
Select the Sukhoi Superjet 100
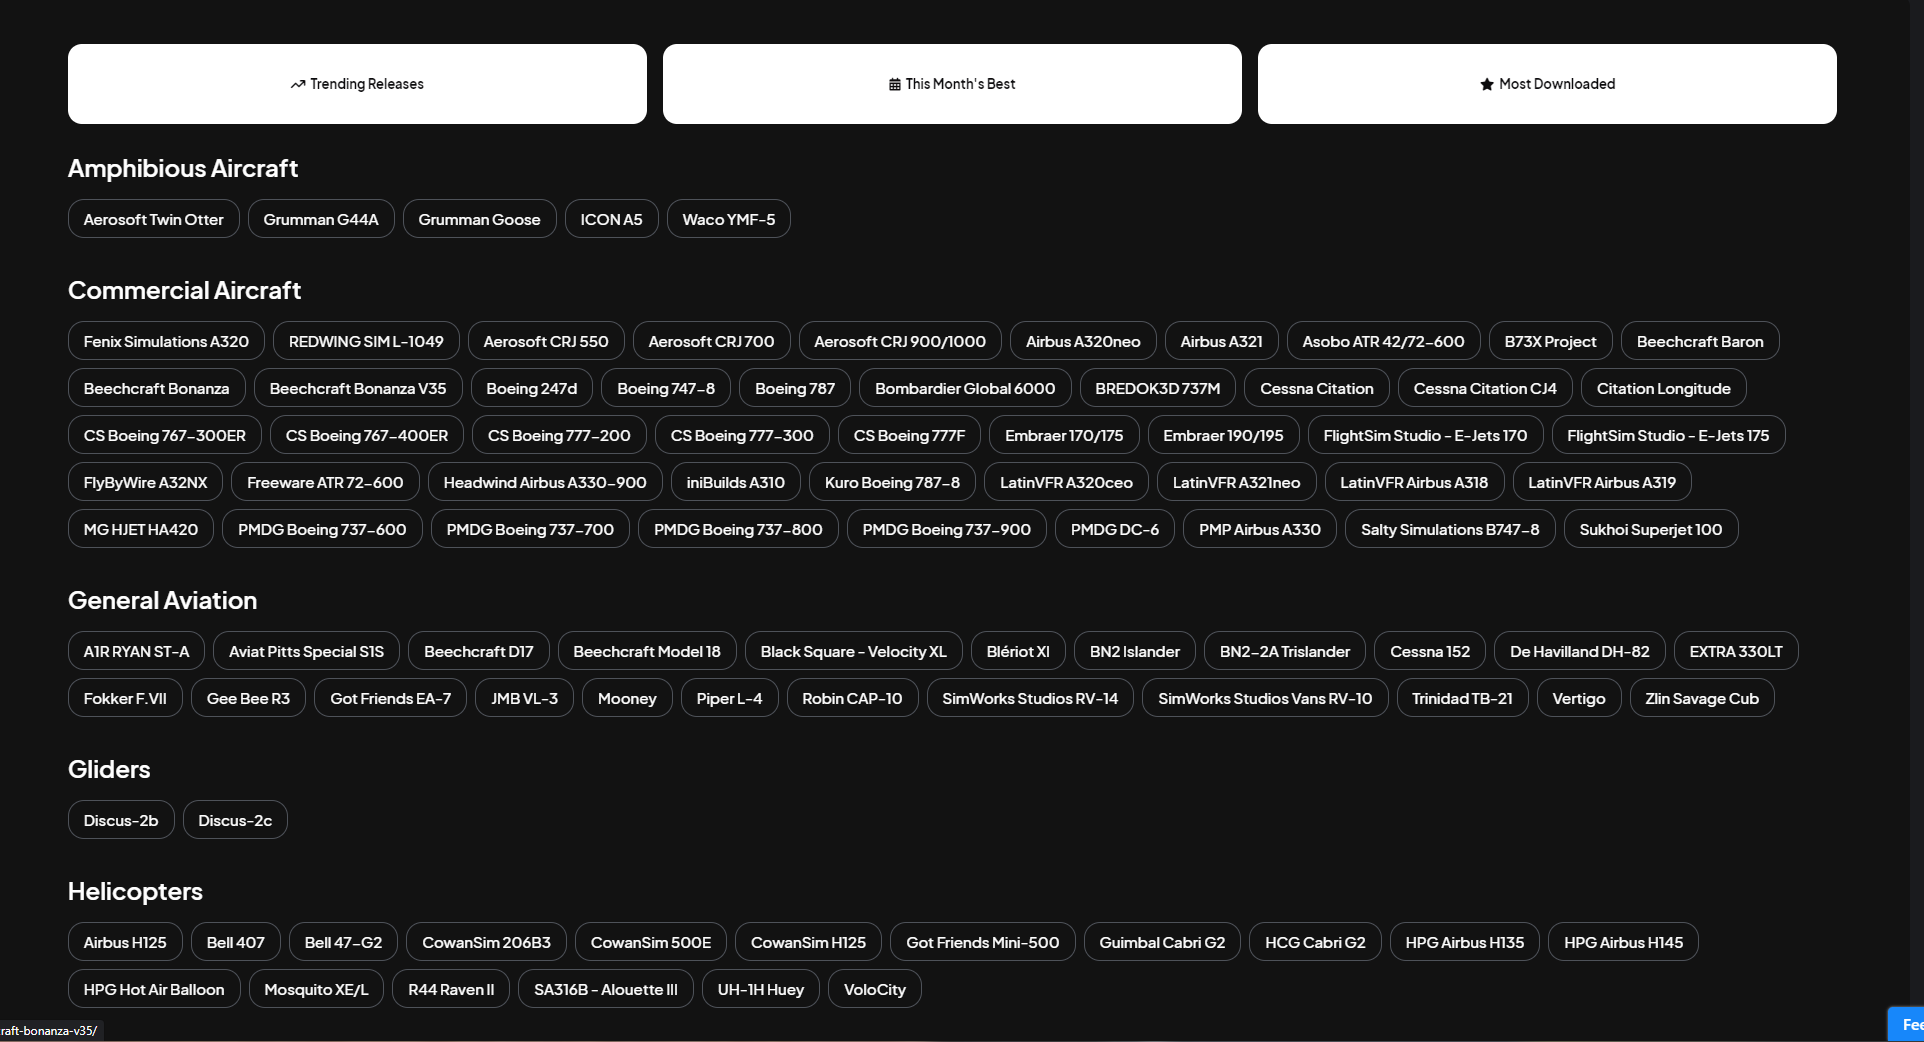(x=1650, y=529)
